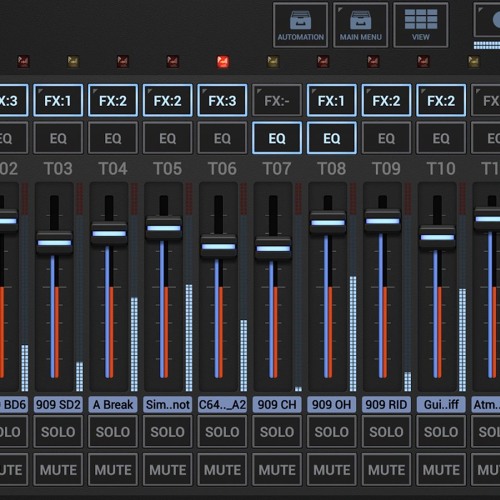Click the T09 track number heading
The image size is (500, 500).
tap(386, 168)
